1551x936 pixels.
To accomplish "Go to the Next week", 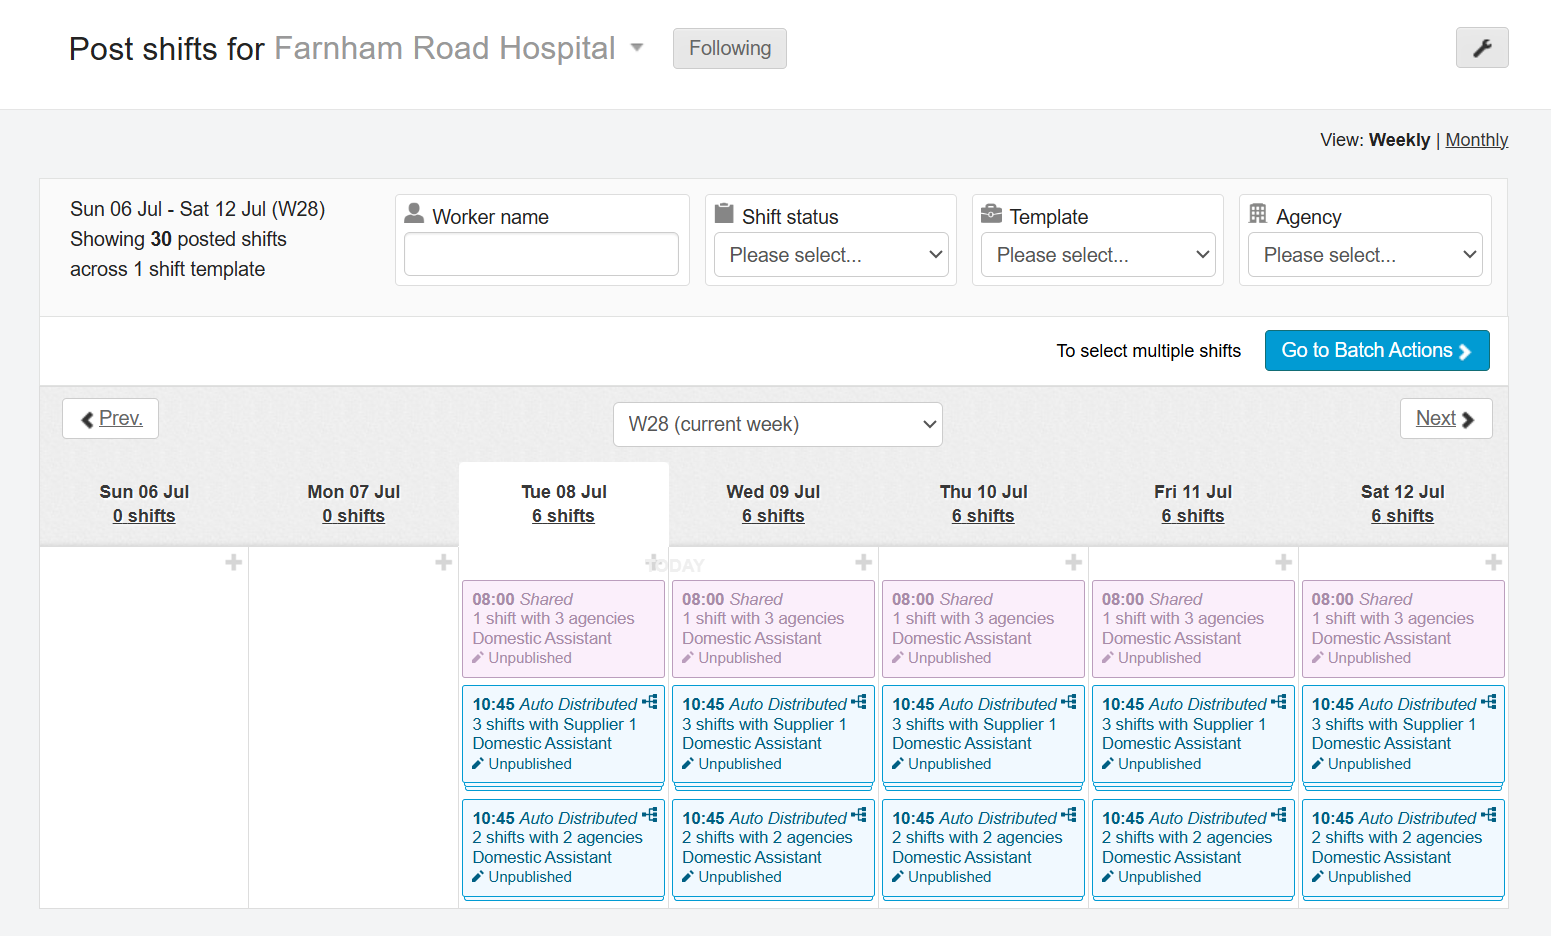I will (x=1445, y=419).
